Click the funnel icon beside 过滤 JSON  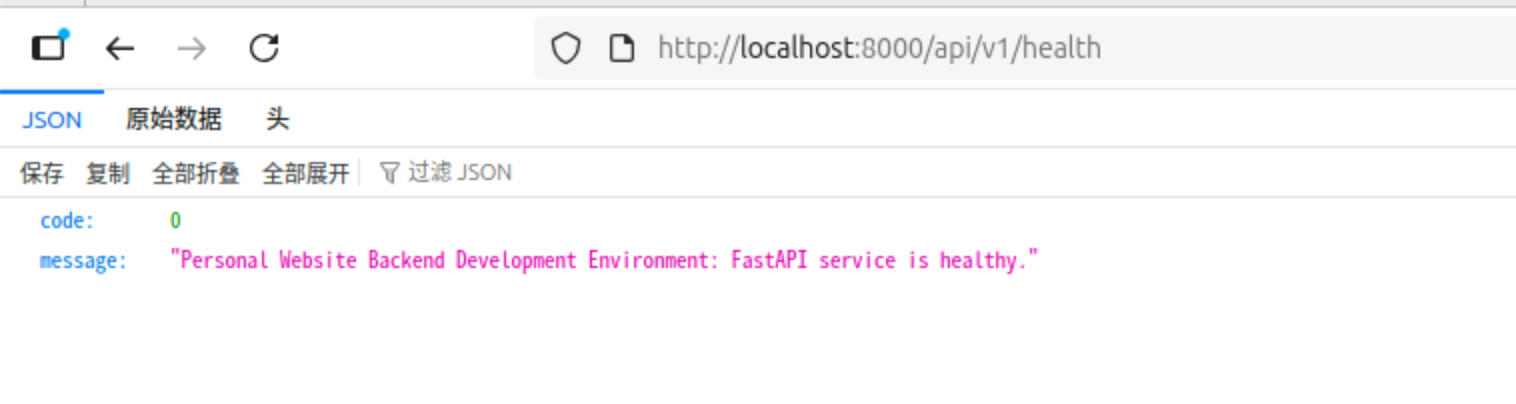pyautogui.click(x=389, y=173)
